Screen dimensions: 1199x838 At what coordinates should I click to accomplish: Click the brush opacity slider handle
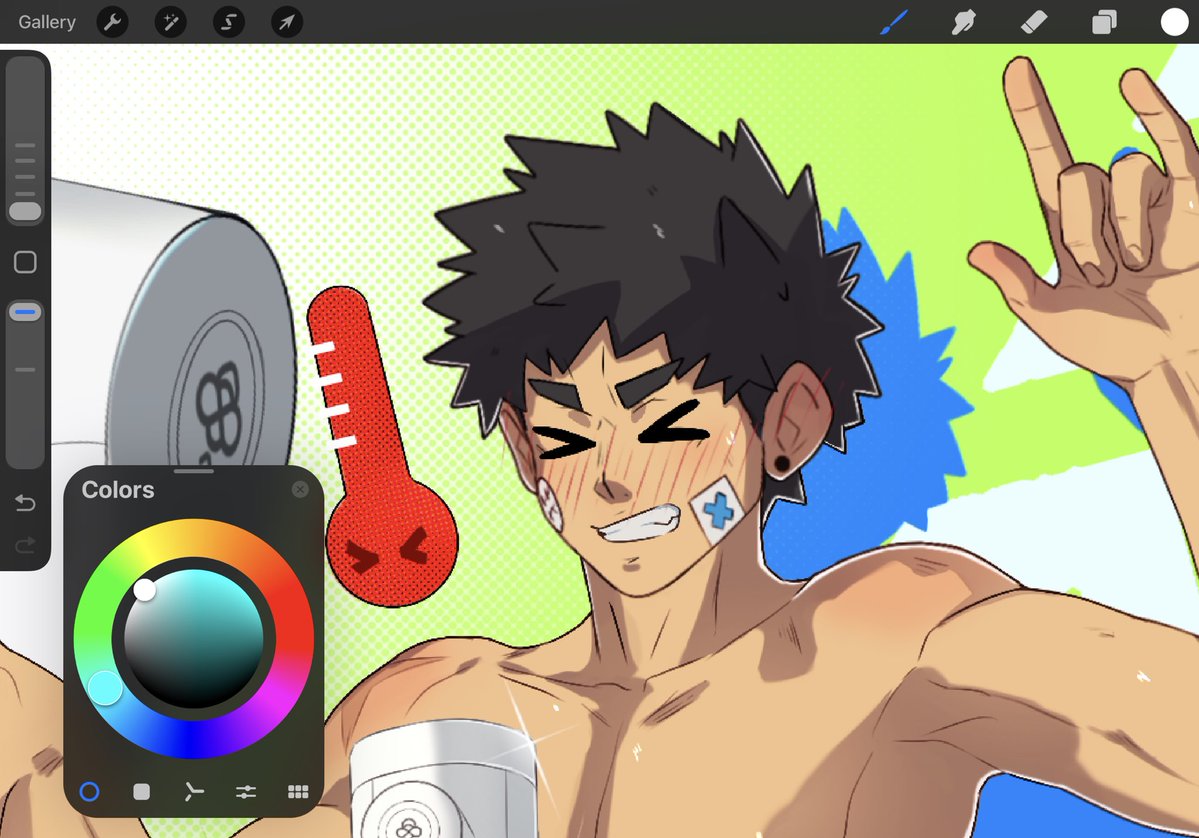pyautogui.click(x=25, y=312)
